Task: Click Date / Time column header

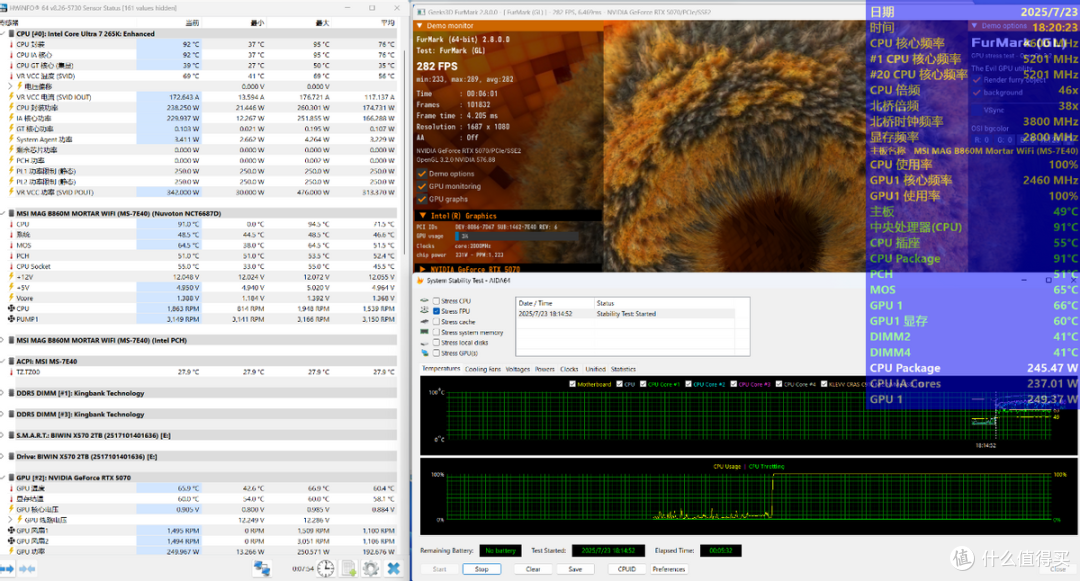Action: tap(555, 303)
